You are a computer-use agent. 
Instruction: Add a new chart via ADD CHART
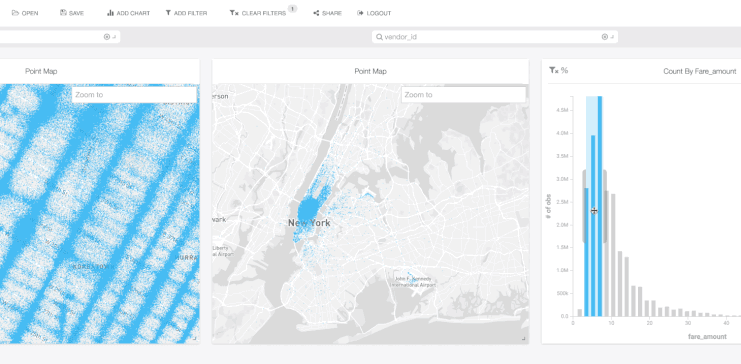[129, 13]
